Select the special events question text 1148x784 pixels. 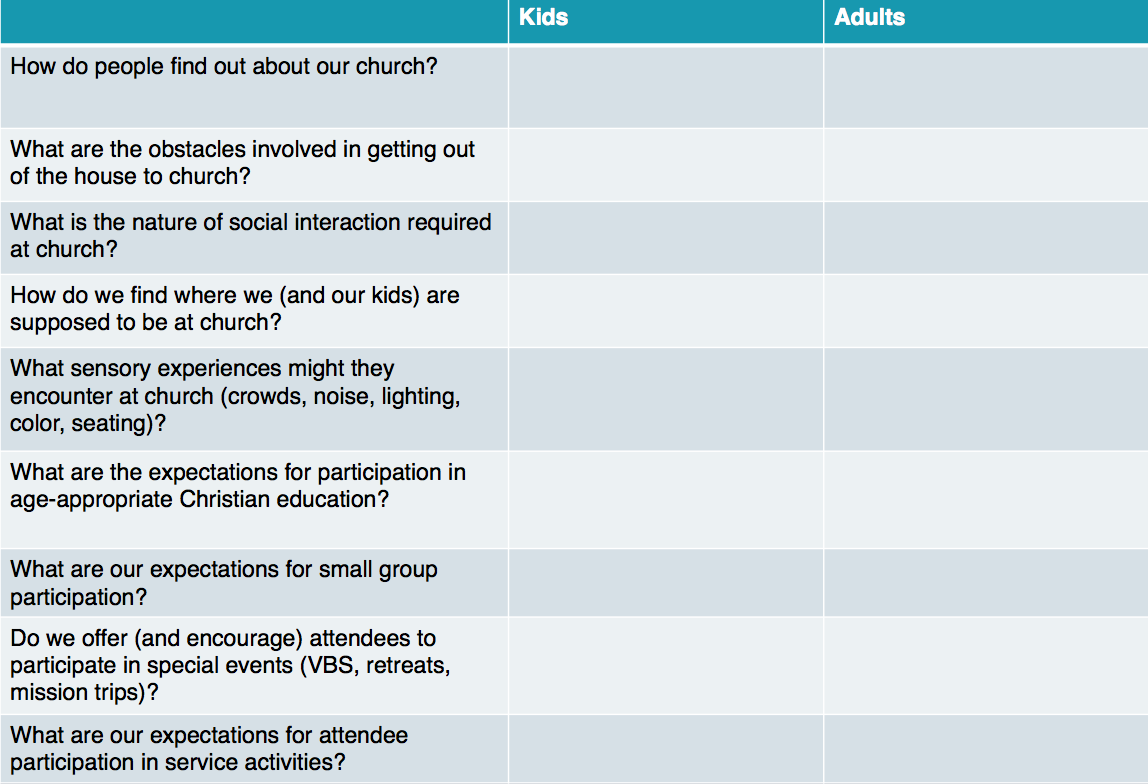230,665
